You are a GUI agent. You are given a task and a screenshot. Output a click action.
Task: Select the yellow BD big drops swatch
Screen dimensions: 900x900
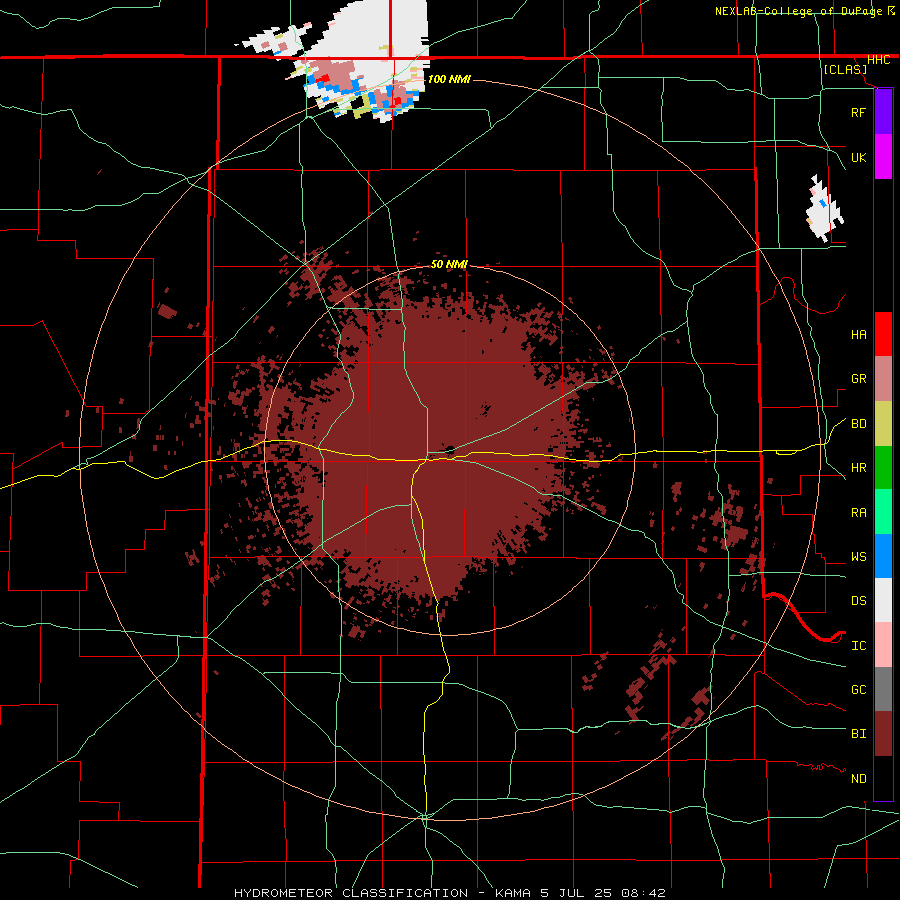(883, 424)
